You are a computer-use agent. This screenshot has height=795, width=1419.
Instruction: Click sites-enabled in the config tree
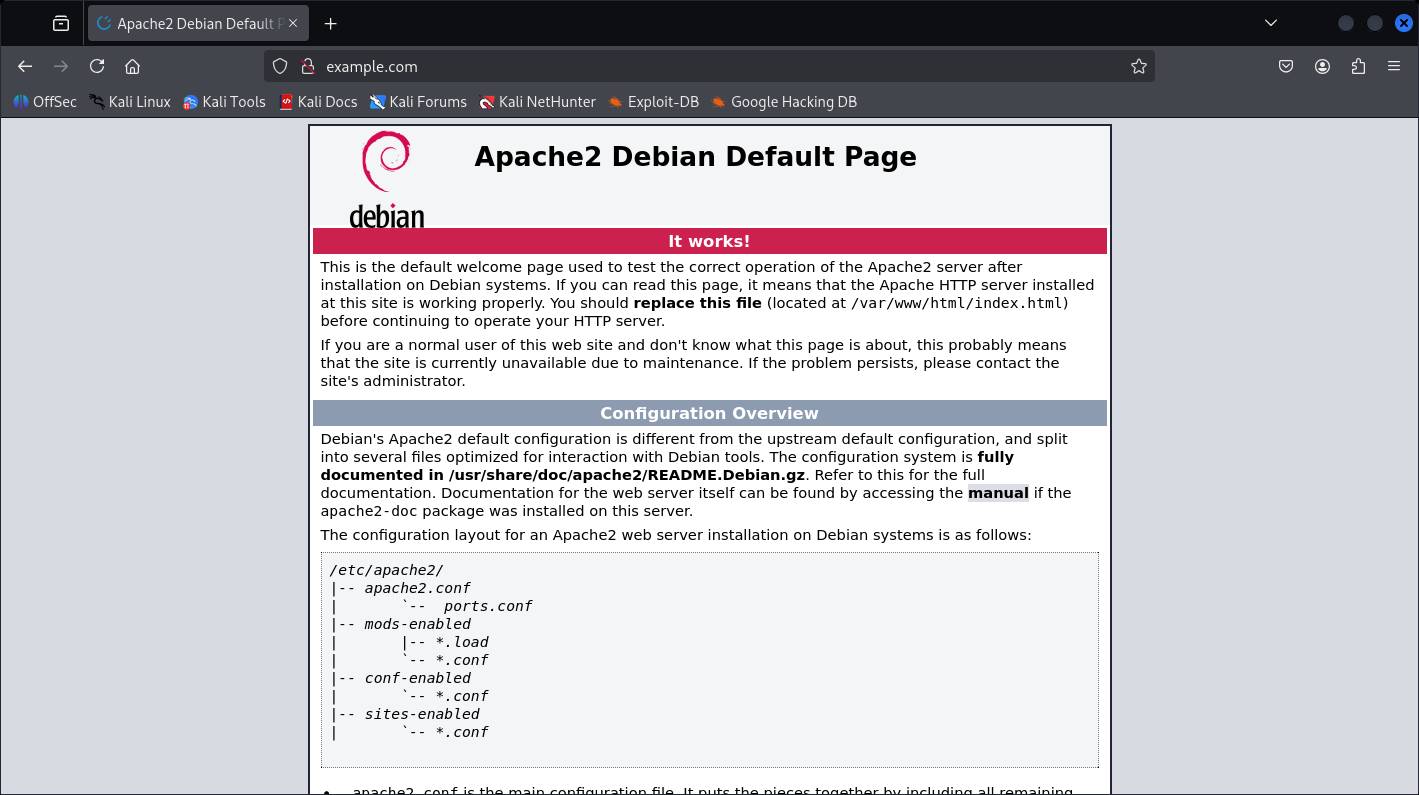422,714
